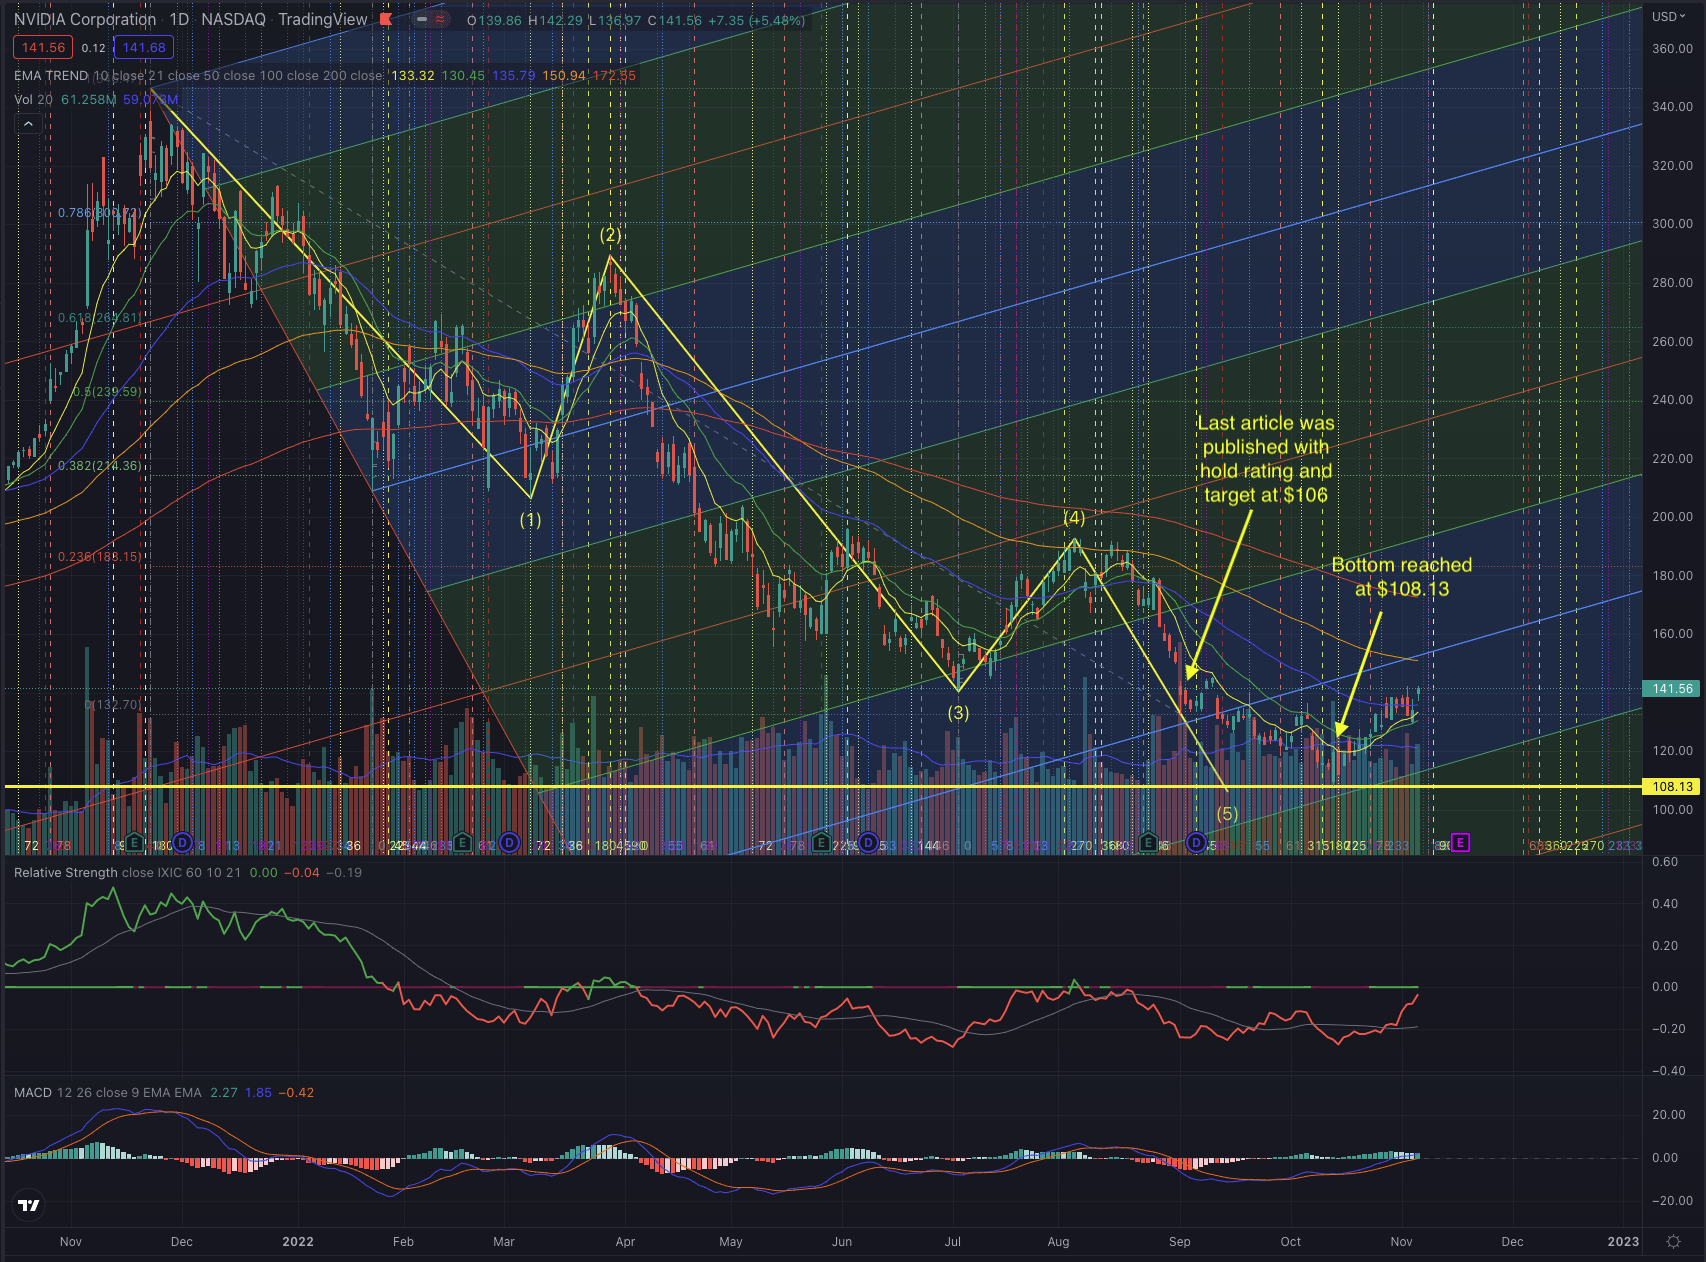
Task: Click the Jul label on time axis
Action: tap(953, 1242)
